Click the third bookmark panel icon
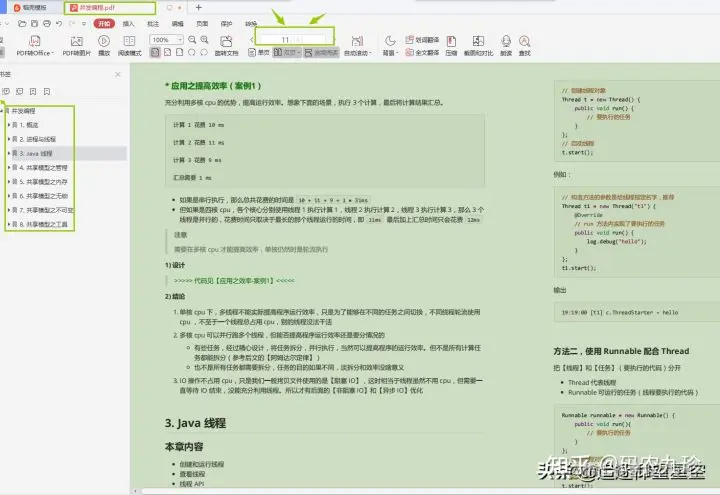 [33, 92]
